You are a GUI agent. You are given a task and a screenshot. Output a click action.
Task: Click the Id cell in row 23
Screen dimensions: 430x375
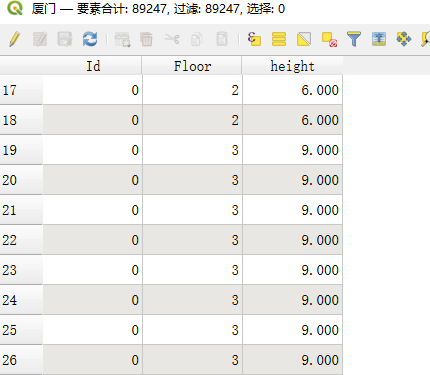point(93,270)
